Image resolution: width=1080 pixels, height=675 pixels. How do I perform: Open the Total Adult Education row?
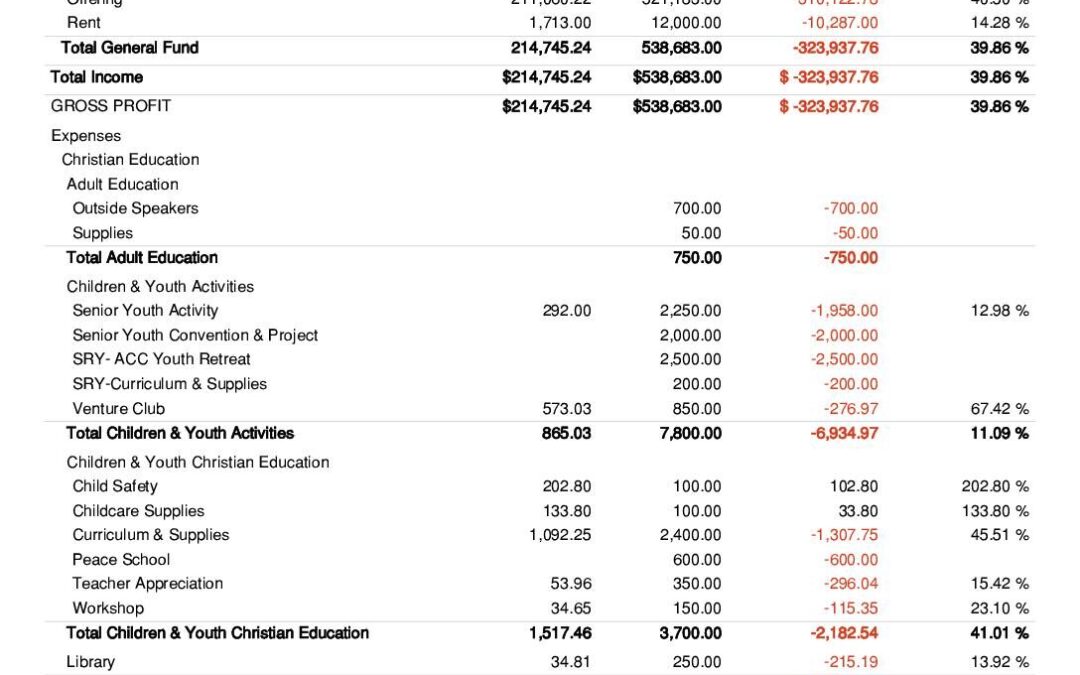coord(141,257)
